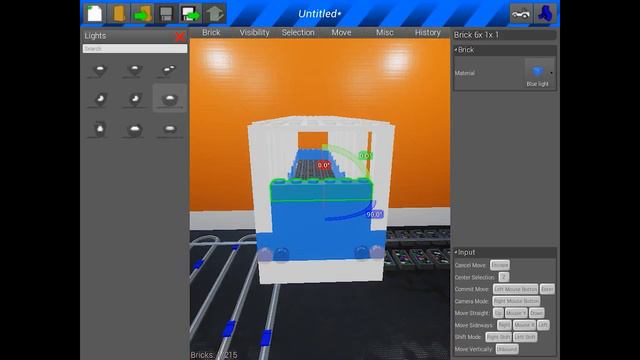Open the Material dropdown arrow
640x360 pixels.
551,73
